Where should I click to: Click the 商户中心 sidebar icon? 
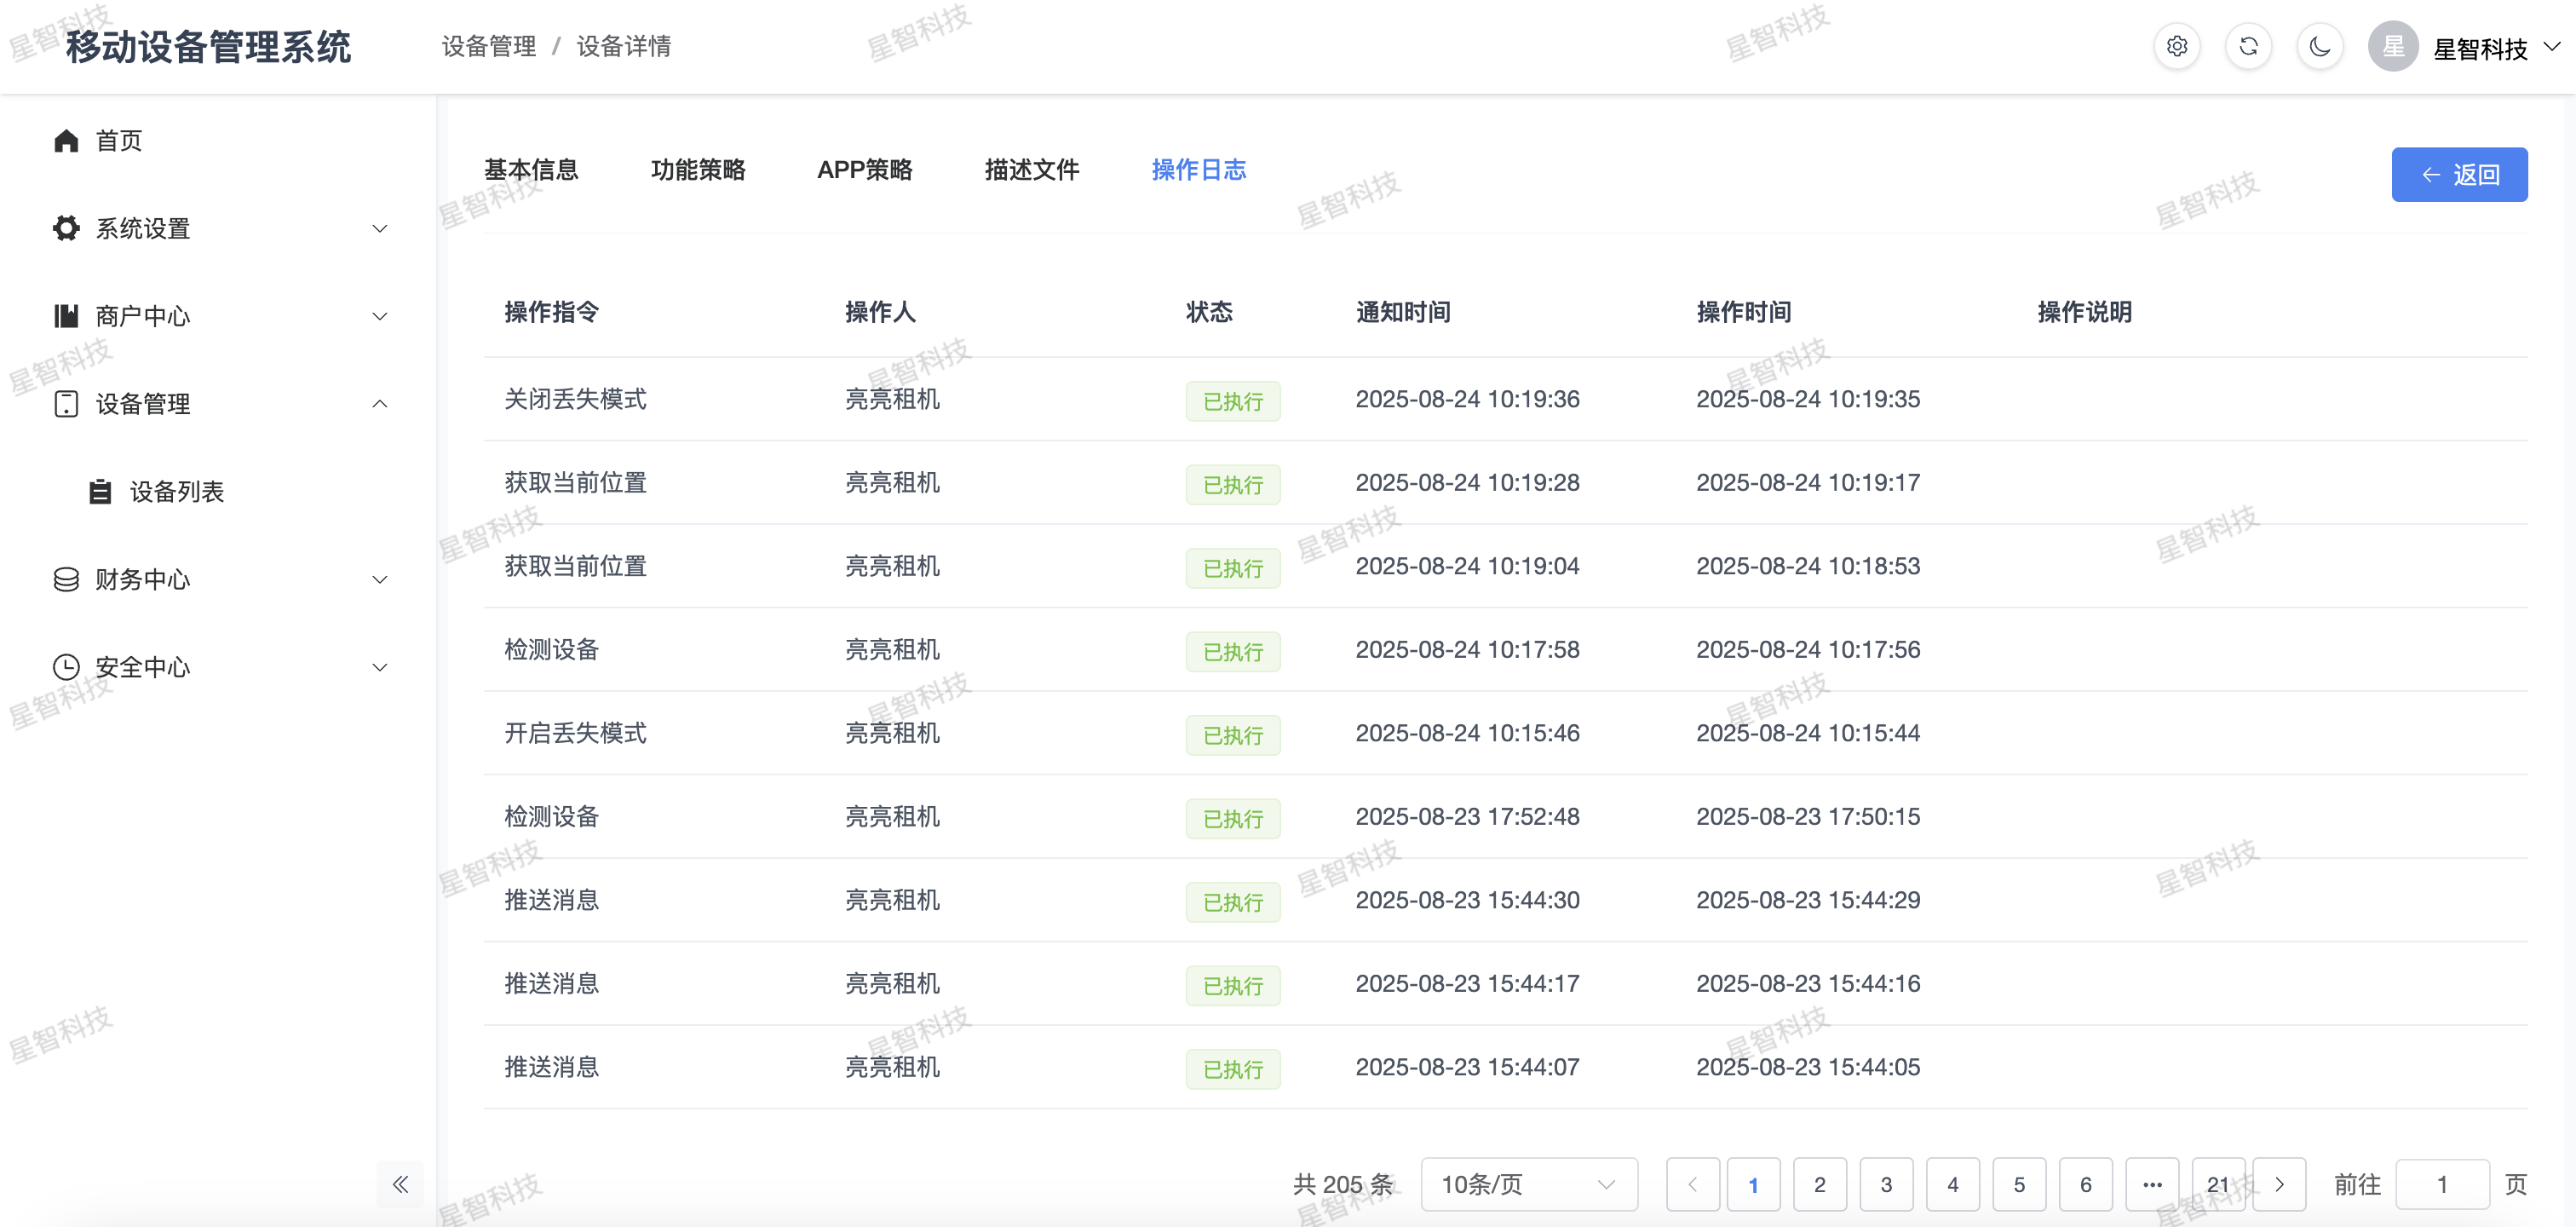pos(66,316)
